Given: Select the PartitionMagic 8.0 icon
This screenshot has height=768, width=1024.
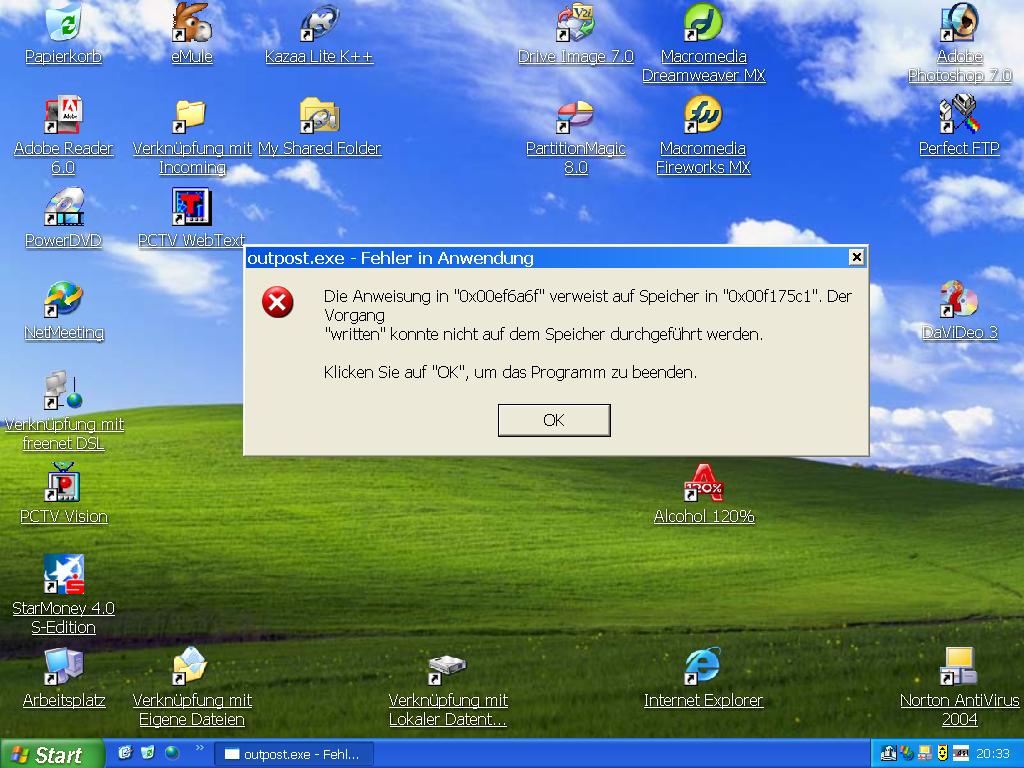Looking at the screenshot, I should tap(575, 116).
